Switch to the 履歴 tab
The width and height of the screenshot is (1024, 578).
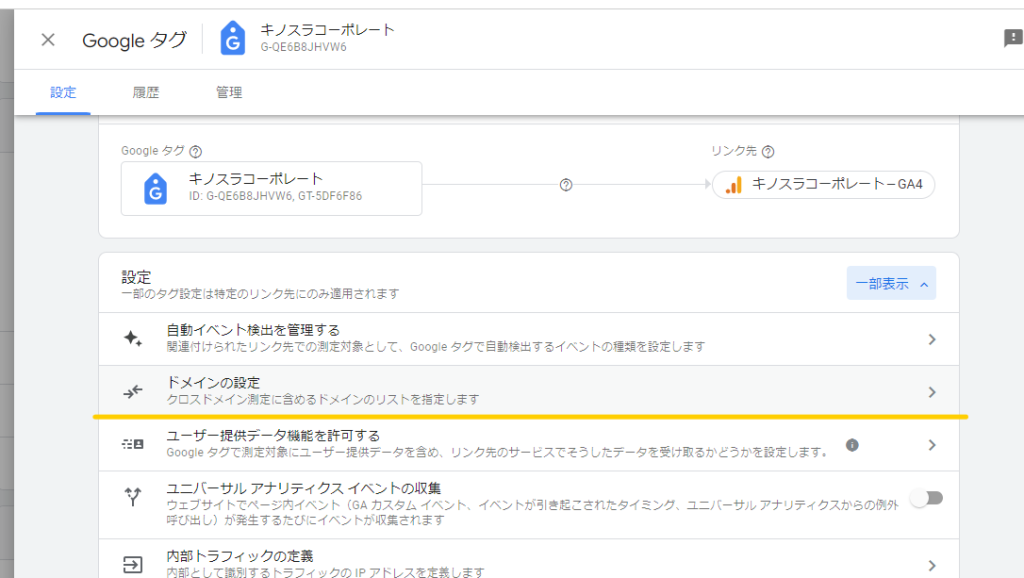click(146, 93)
